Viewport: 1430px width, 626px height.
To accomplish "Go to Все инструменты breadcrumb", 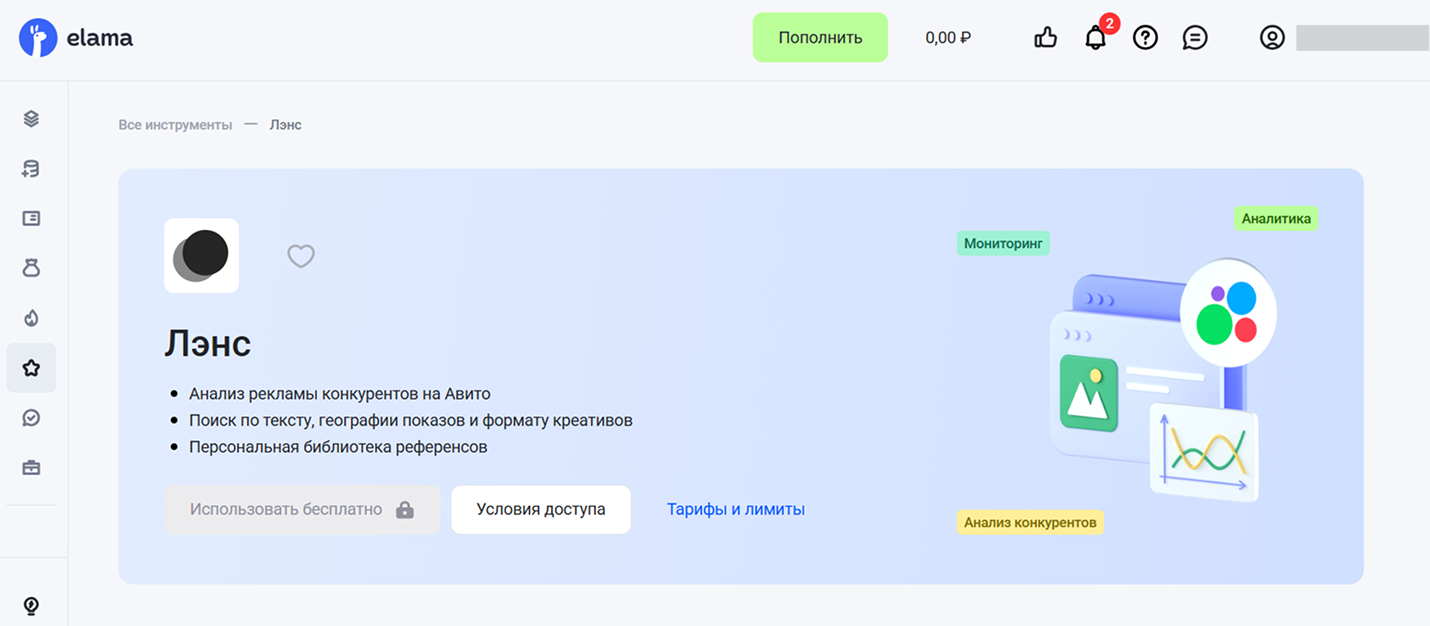I will point(175,125).
